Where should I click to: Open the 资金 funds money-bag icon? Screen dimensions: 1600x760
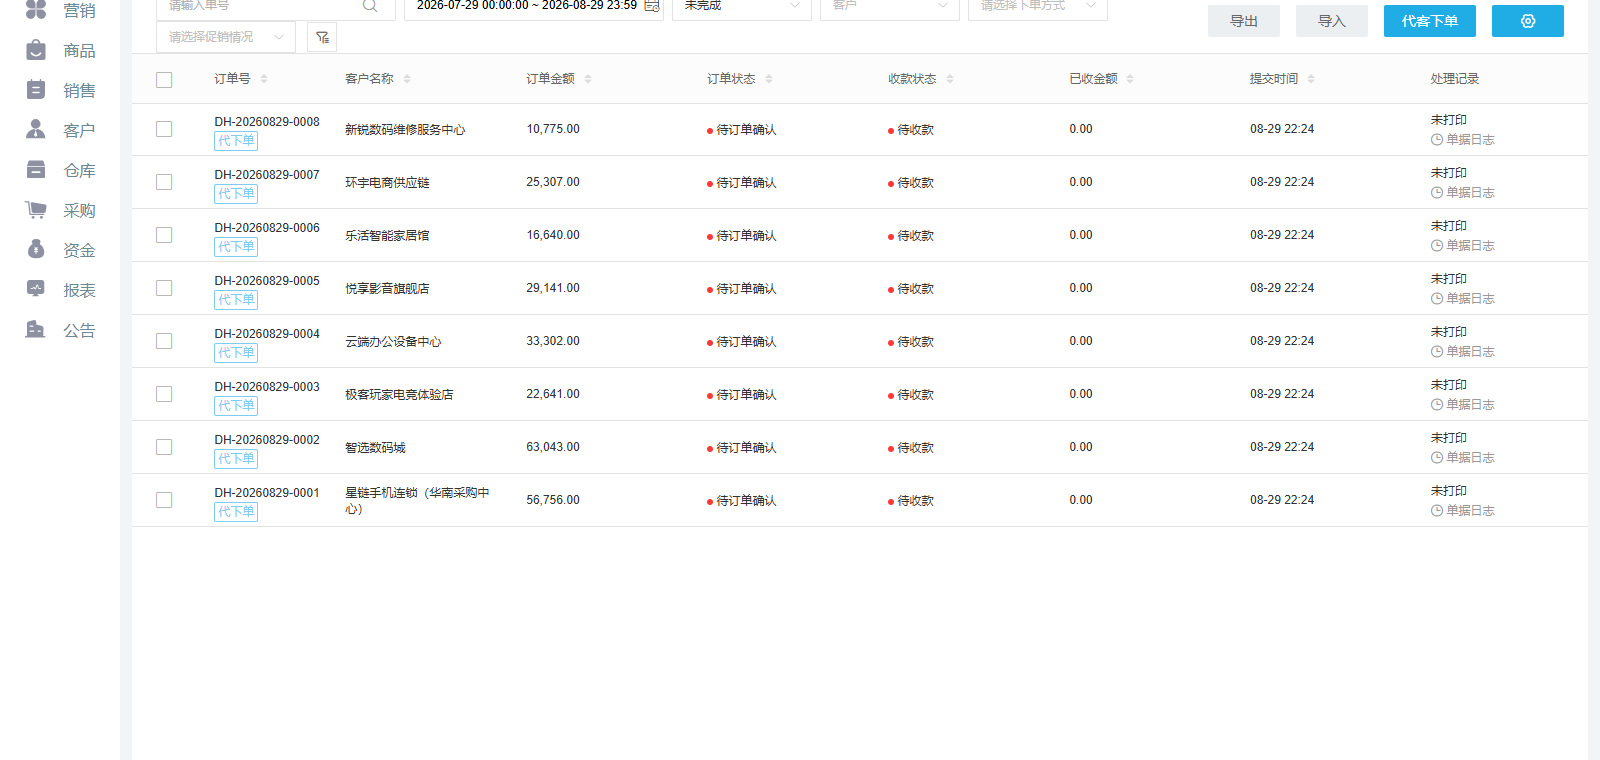coord(36,250)
